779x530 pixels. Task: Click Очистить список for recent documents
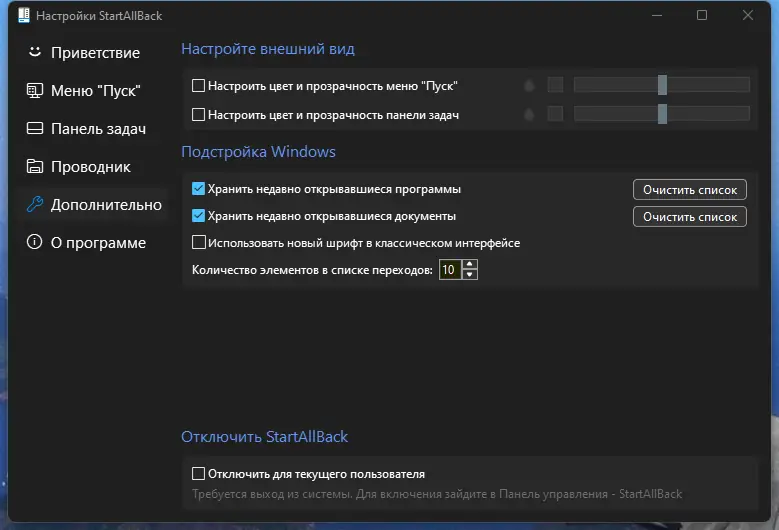[690, 217]
